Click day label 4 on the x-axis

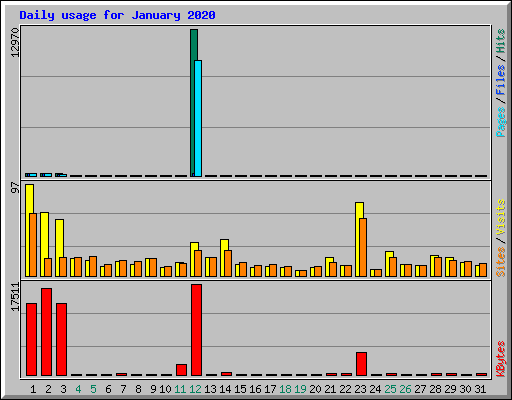(78, 389)
